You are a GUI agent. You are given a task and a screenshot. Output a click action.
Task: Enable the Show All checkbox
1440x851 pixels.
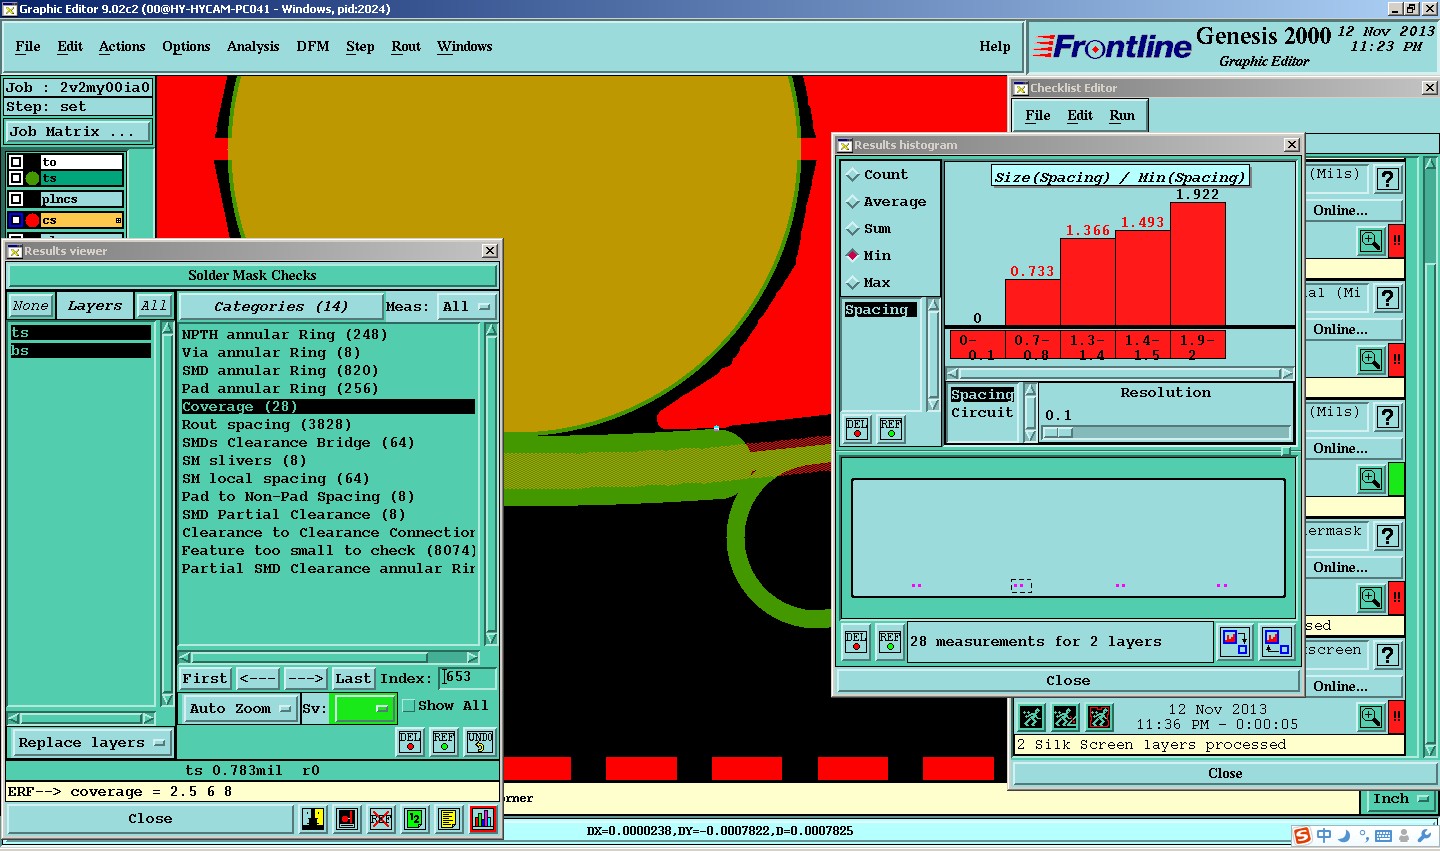click(x=408, y=706)
